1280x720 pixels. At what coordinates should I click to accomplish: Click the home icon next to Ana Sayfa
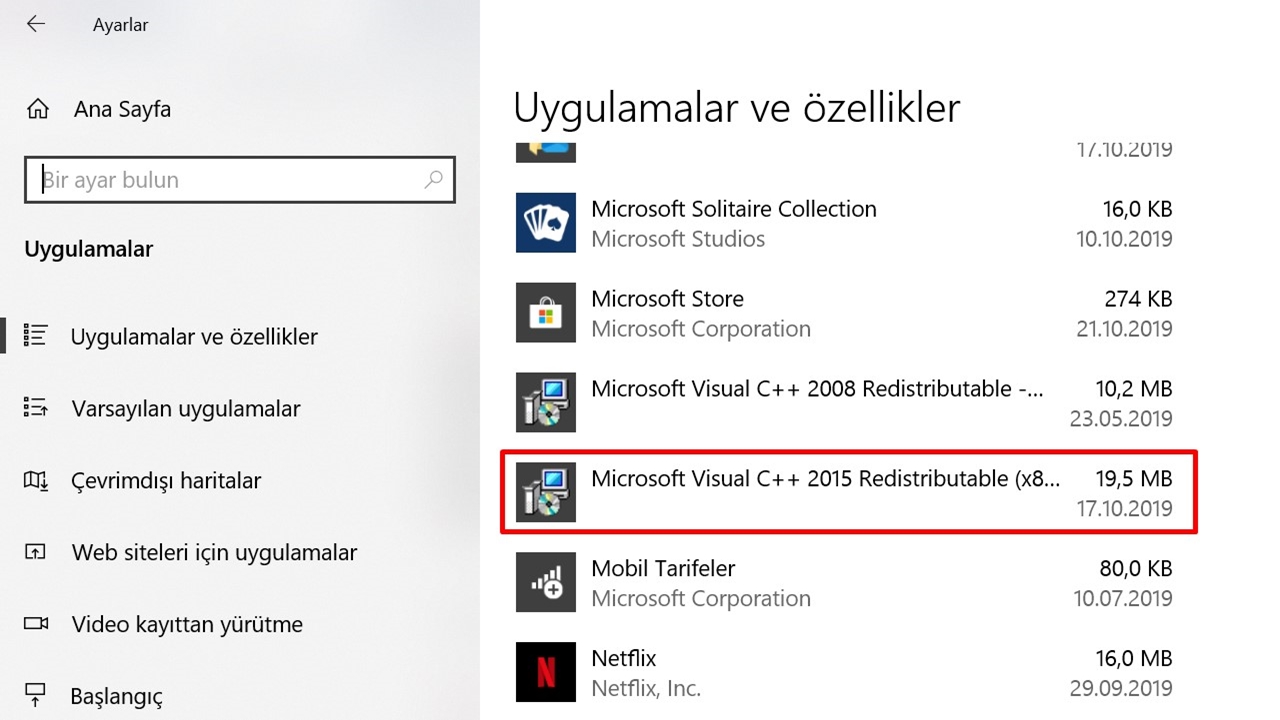37,108
